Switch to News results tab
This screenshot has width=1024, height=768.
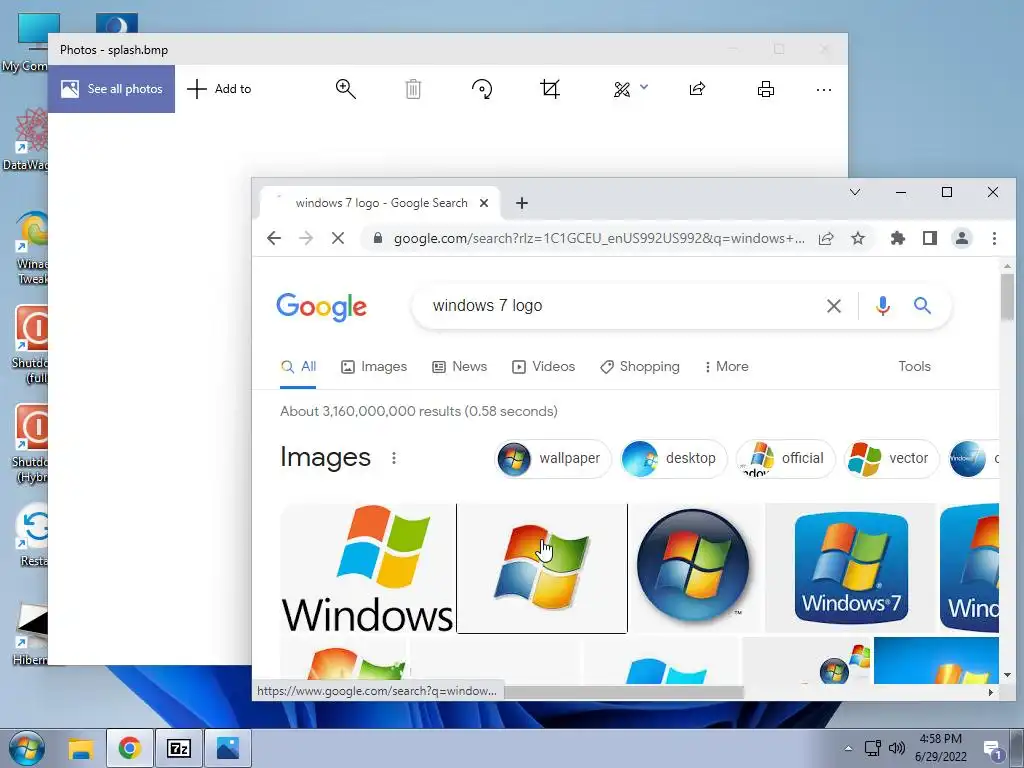[460, 367]
